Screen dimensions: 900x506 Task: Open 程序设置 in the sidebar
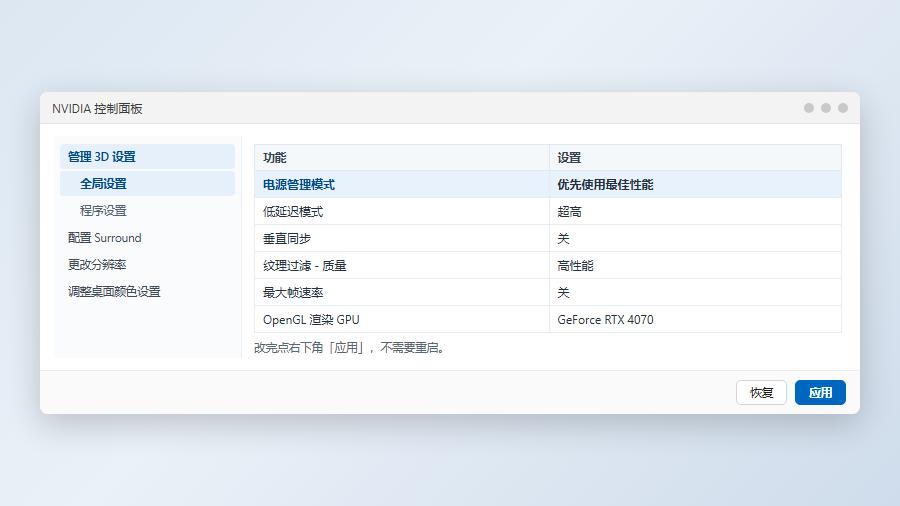148,211
